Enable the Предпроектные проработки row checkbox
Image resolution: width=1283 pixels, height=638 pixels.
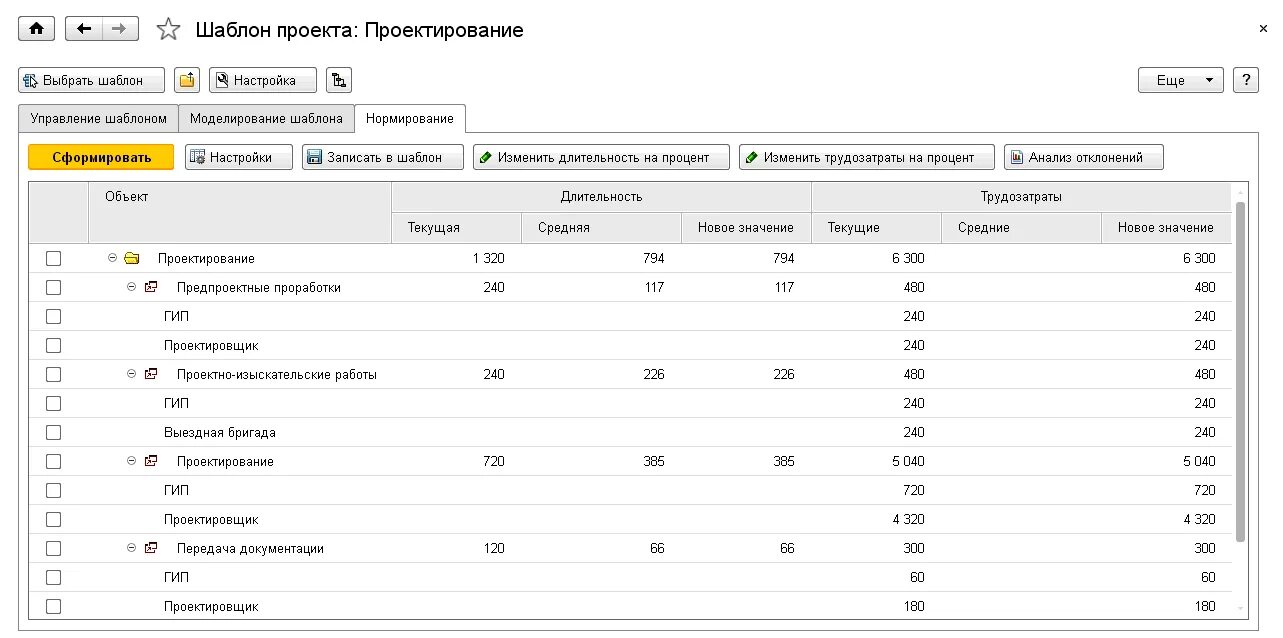pos(53,287)
